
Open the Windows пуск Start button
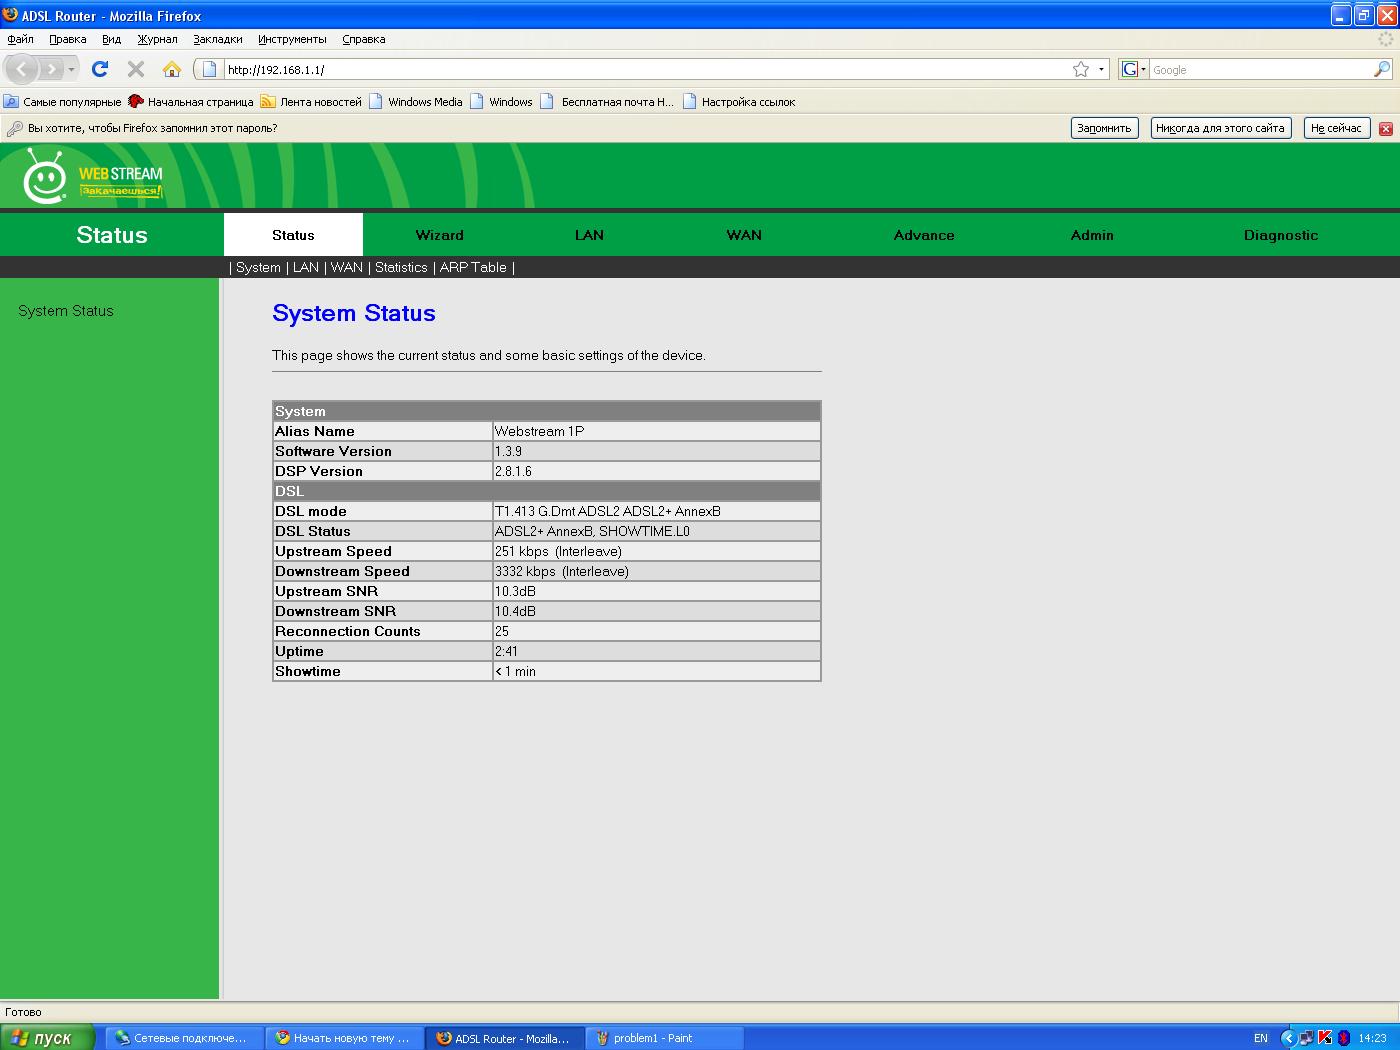(46, 1038)
